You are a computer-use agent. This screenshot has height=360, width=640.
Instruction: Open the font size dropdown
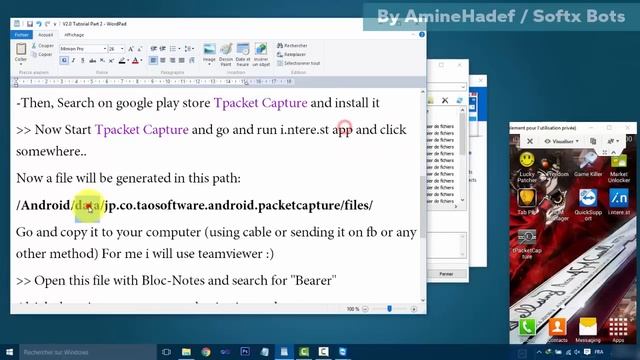tap(122, 49)
